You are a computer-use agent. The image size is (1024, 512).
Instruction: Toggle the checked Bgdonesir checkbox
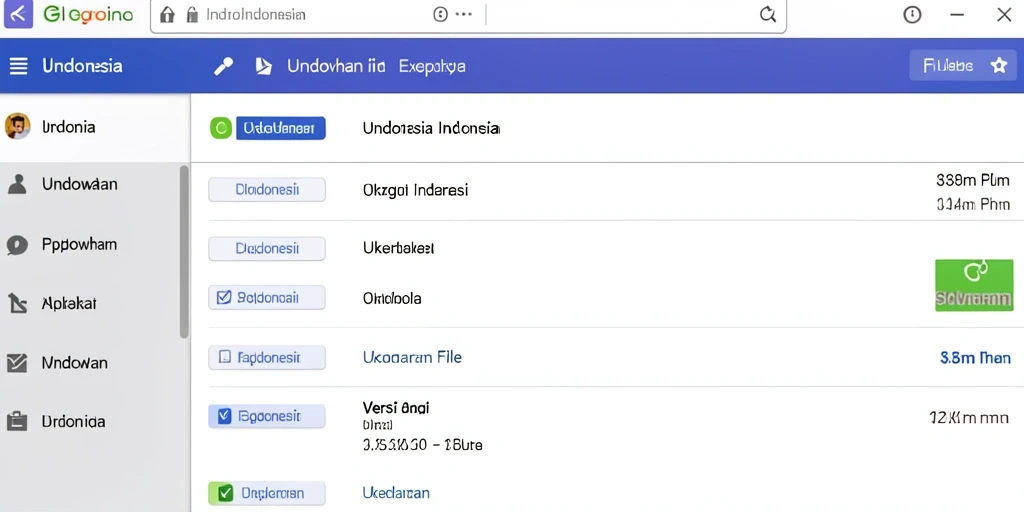click(x=224, y=416)
